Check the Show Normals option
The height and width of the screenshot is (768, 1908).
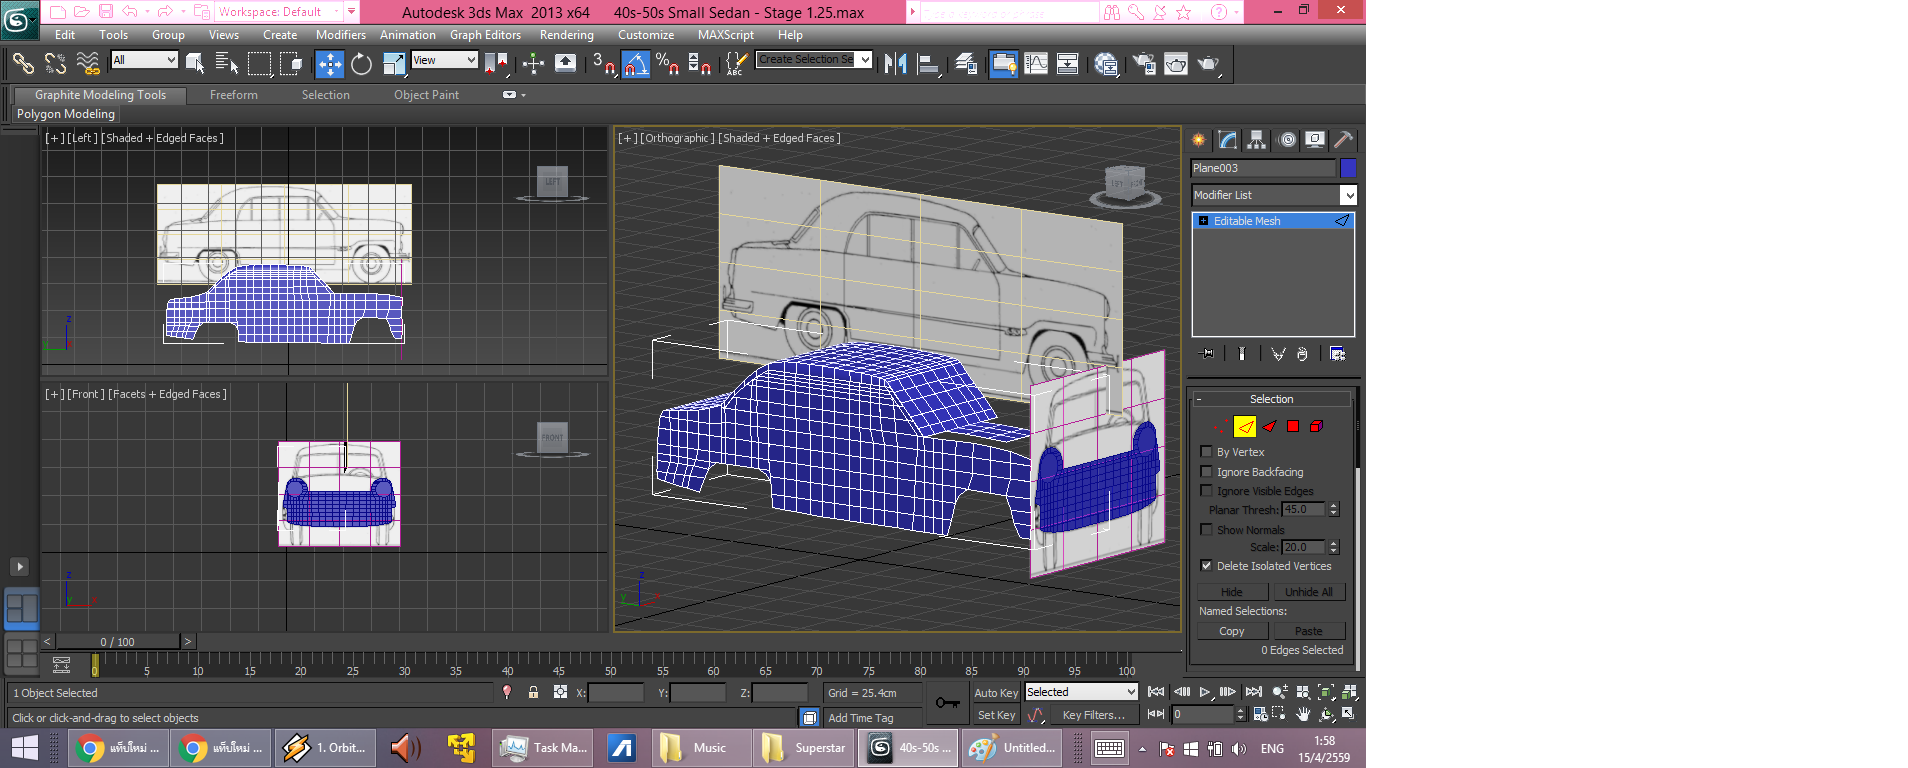[x=1206, y=530]
